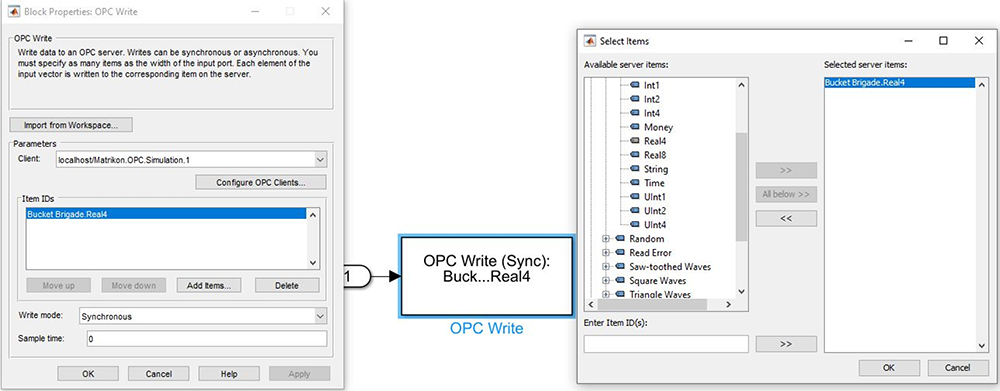Click the Triangle Waves group icon
The image size is (1000, 391).
(x=620, y=294)
